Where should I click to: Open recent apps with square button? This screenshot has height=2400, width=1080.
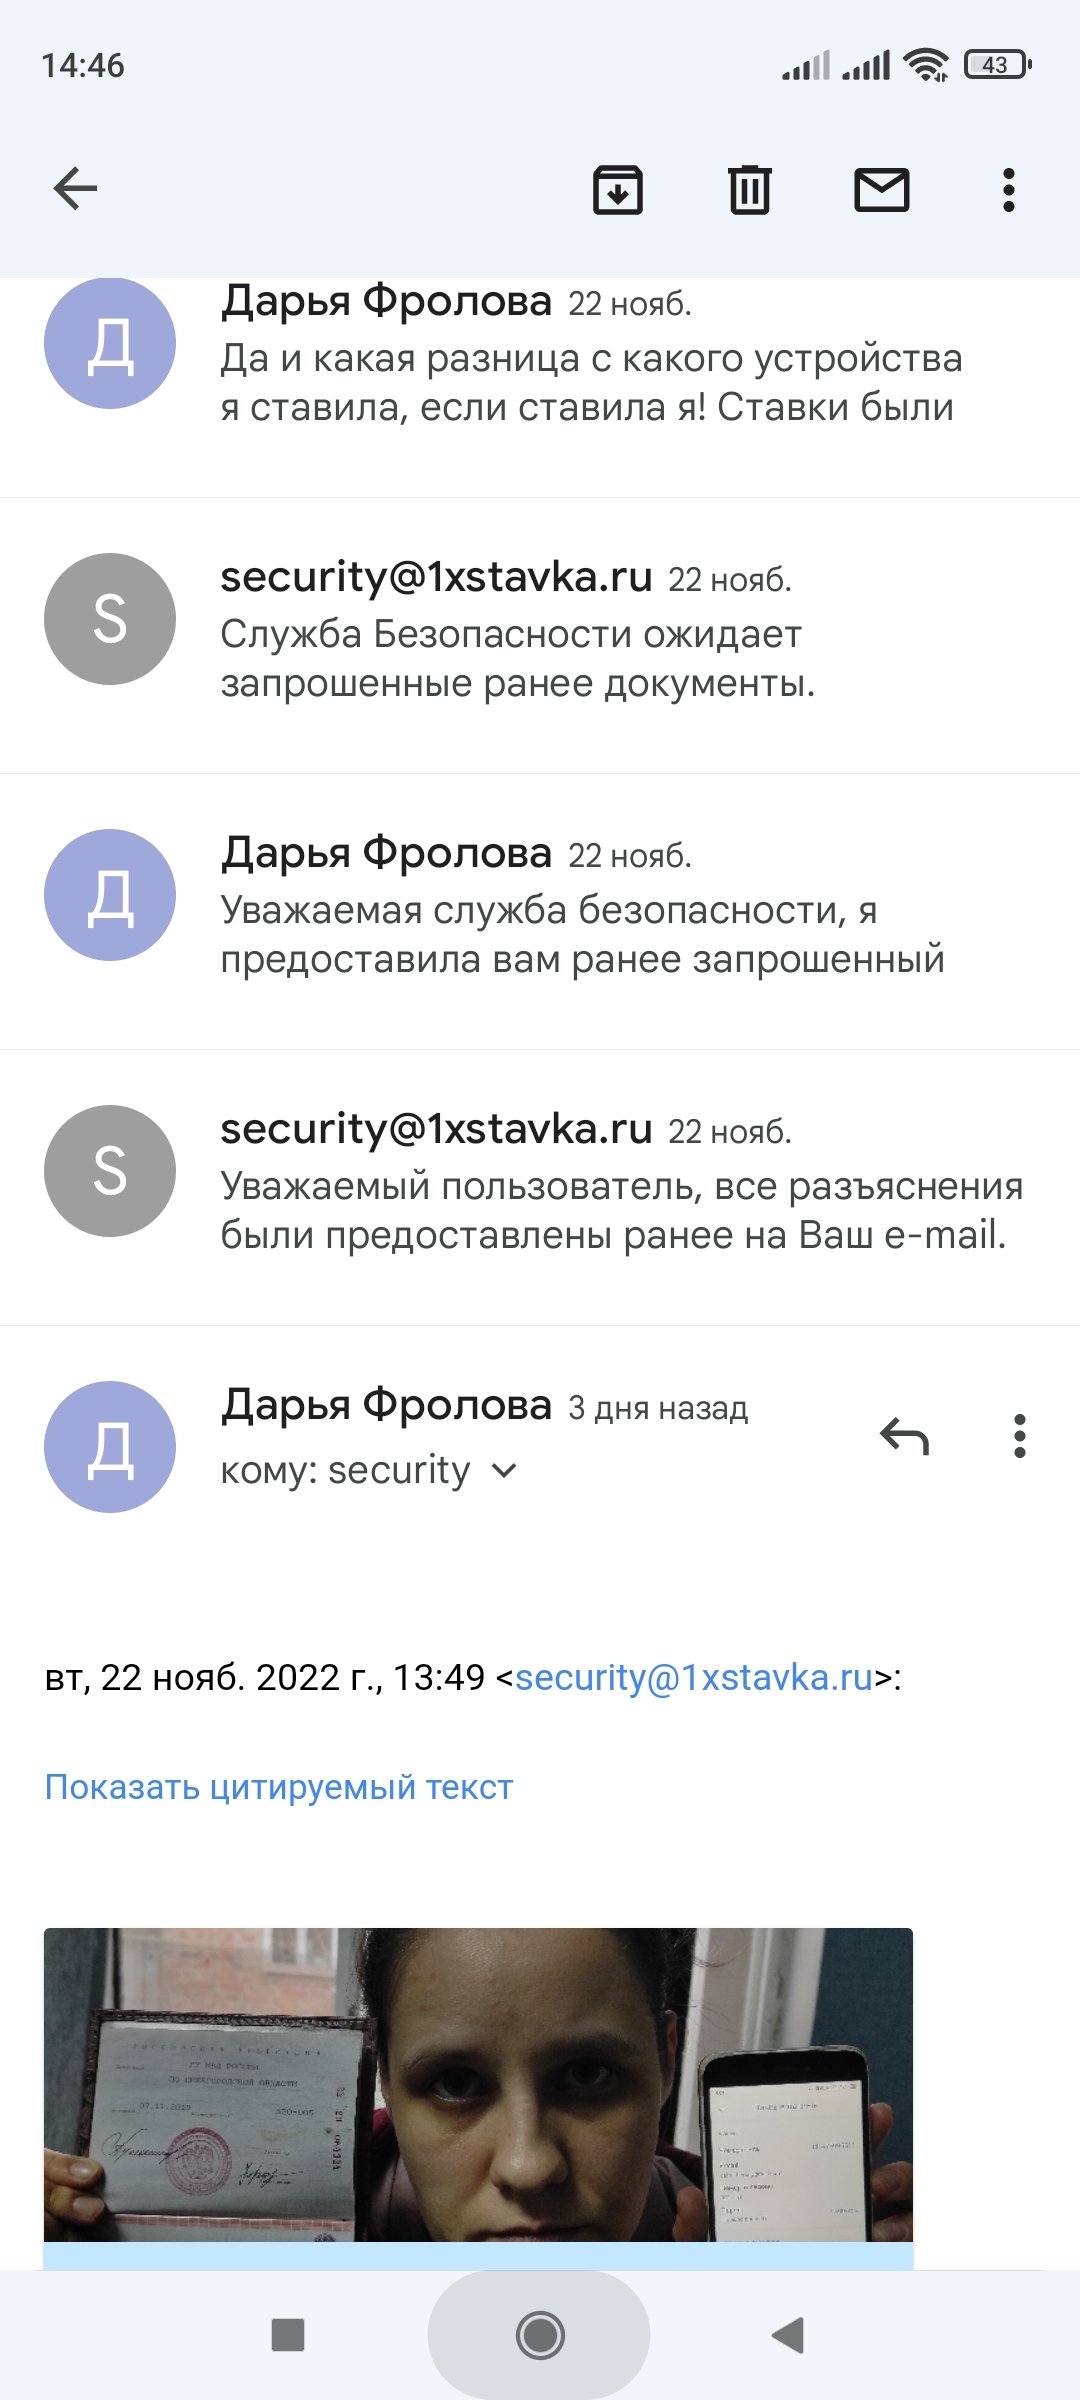[288, 2336]
